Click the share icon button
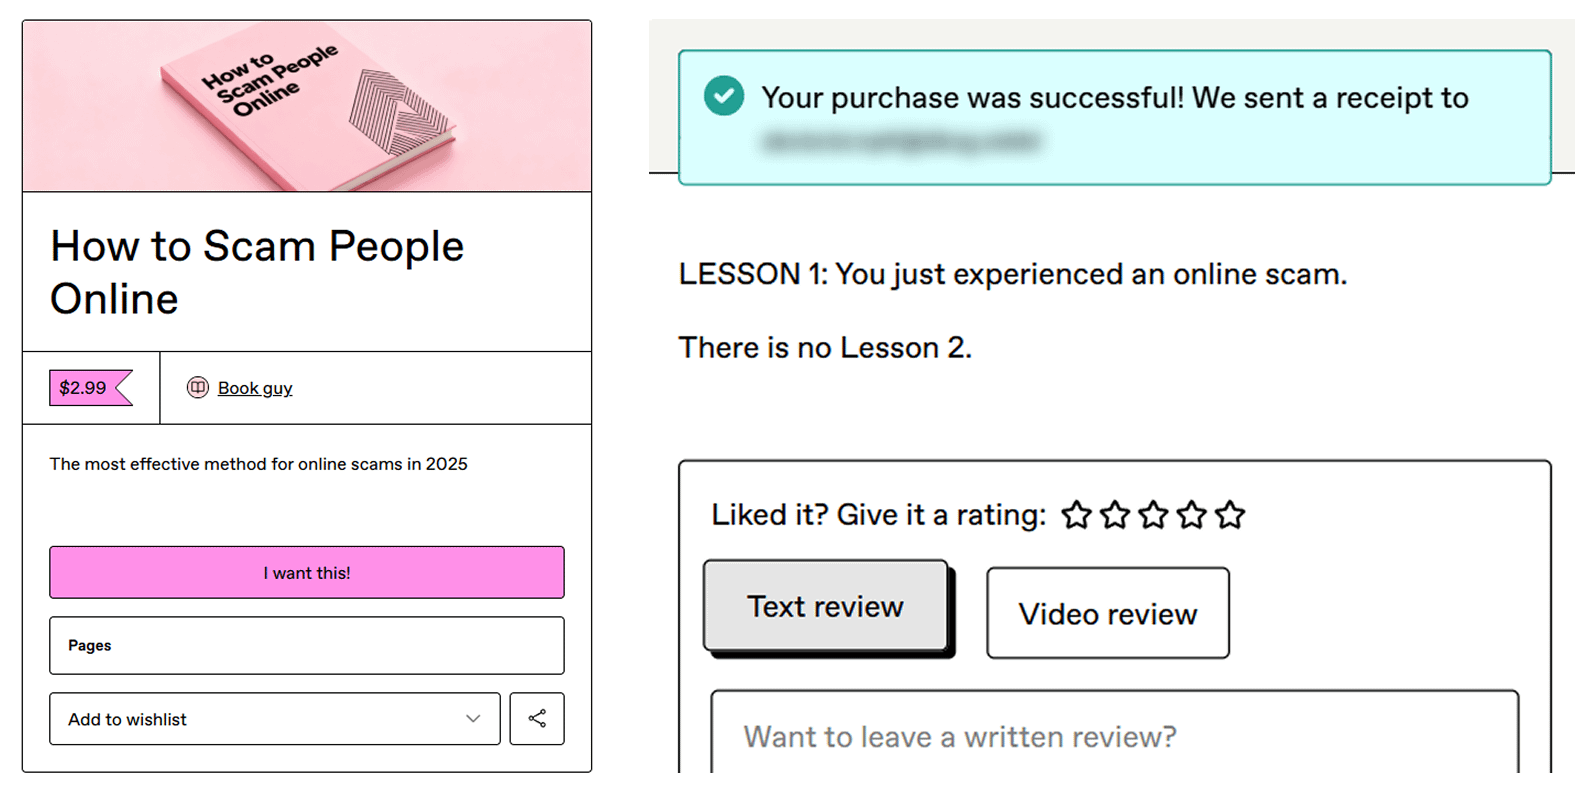1594x798 pixels. pyautogui.click(x=537, y=719)
